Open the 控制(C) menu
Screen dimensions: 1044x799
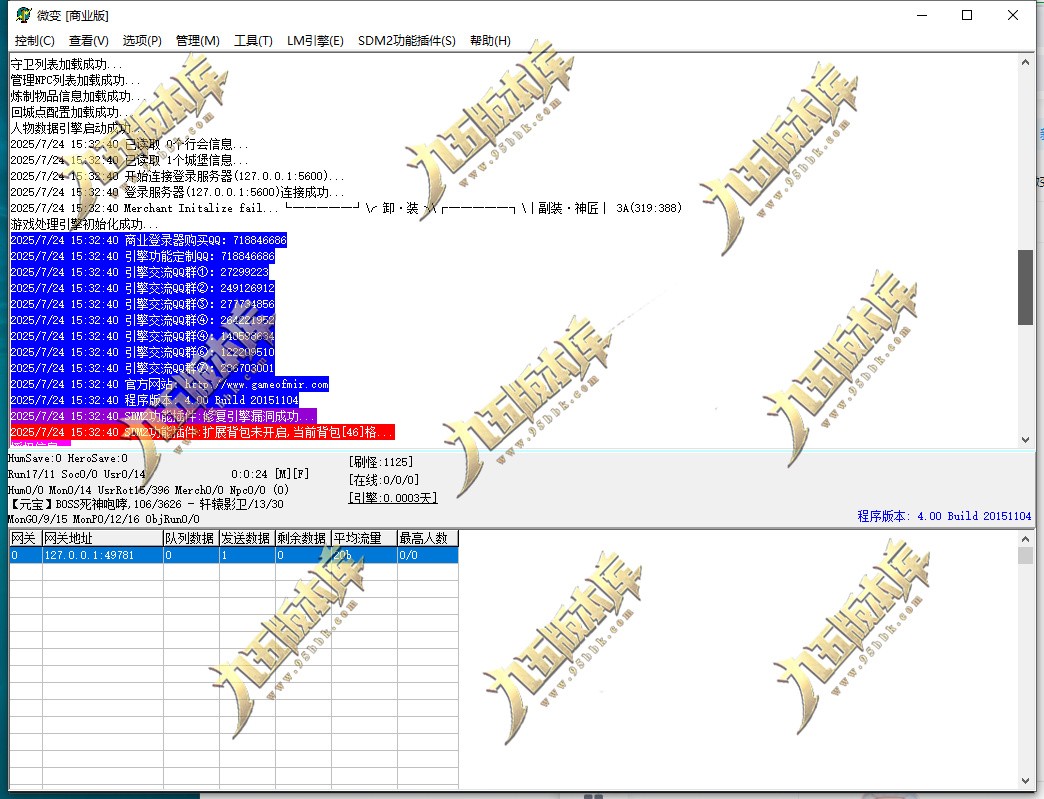point(35,41)
